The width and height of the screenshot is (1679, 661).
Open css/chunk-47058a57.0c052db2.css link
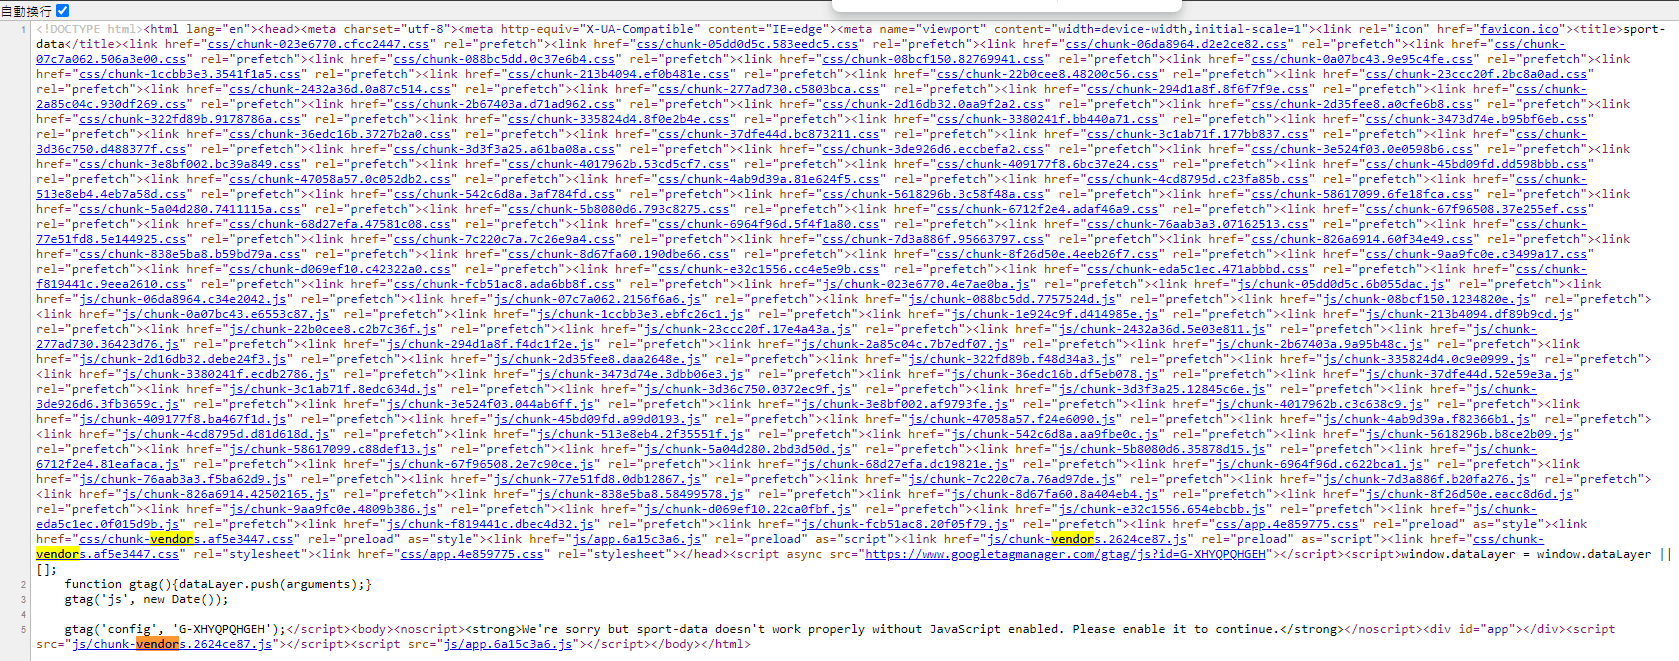(340, 179)
